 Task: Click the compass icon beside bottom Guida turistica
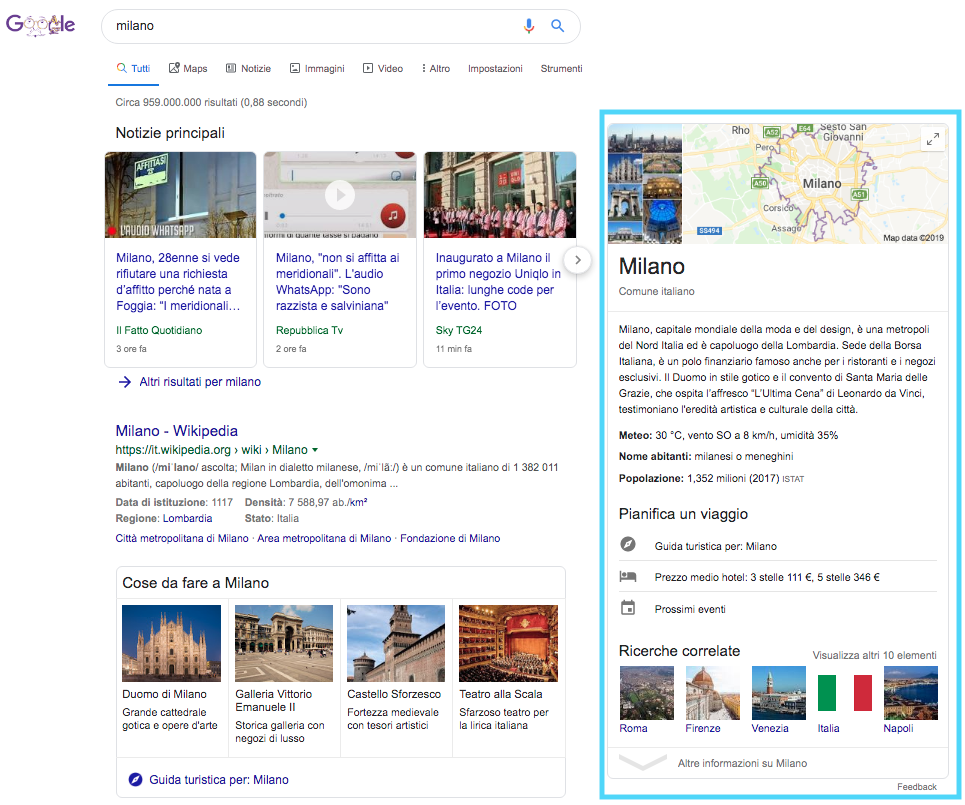click(x=135, y=780)
